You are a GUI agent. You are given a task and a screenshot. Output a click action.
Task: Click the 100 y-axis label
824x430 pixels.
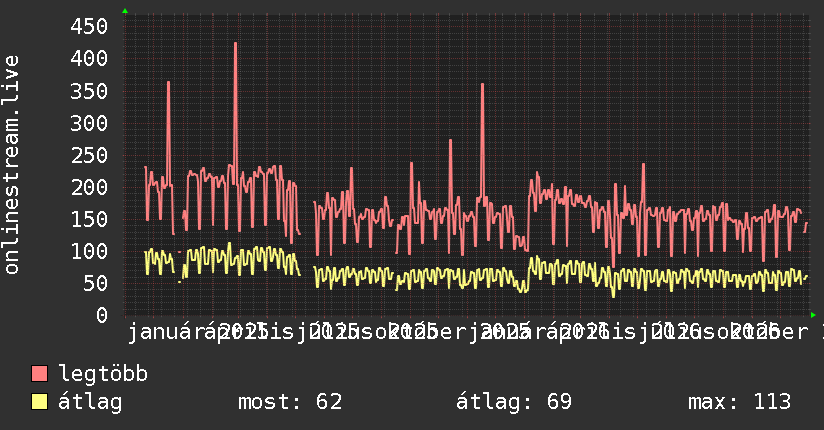(x=89, y=251)
